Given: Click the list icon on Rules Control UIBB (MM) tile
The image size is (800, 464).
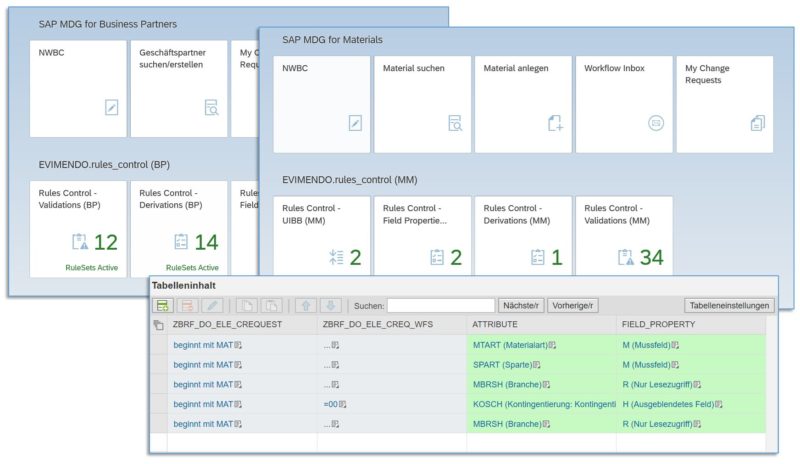Looking at the screenshot, I should pos(336,257).
